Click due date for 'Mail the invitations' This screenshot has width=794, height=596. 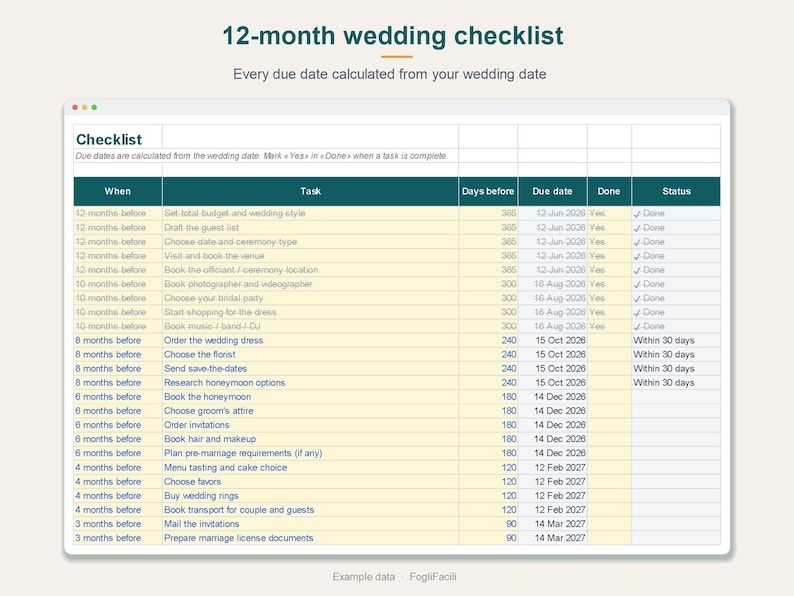tap(552, 524)
